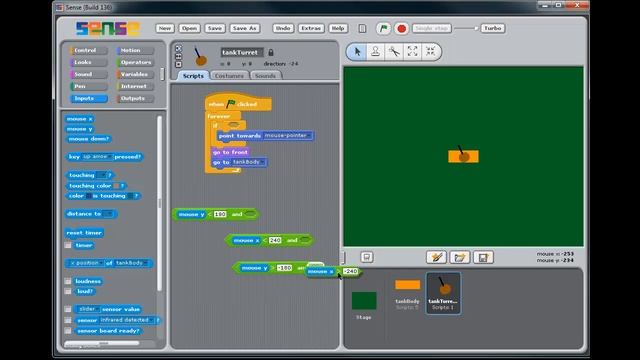Click the paint new sprite icon
640x360 pixels.
coord(436,257)
